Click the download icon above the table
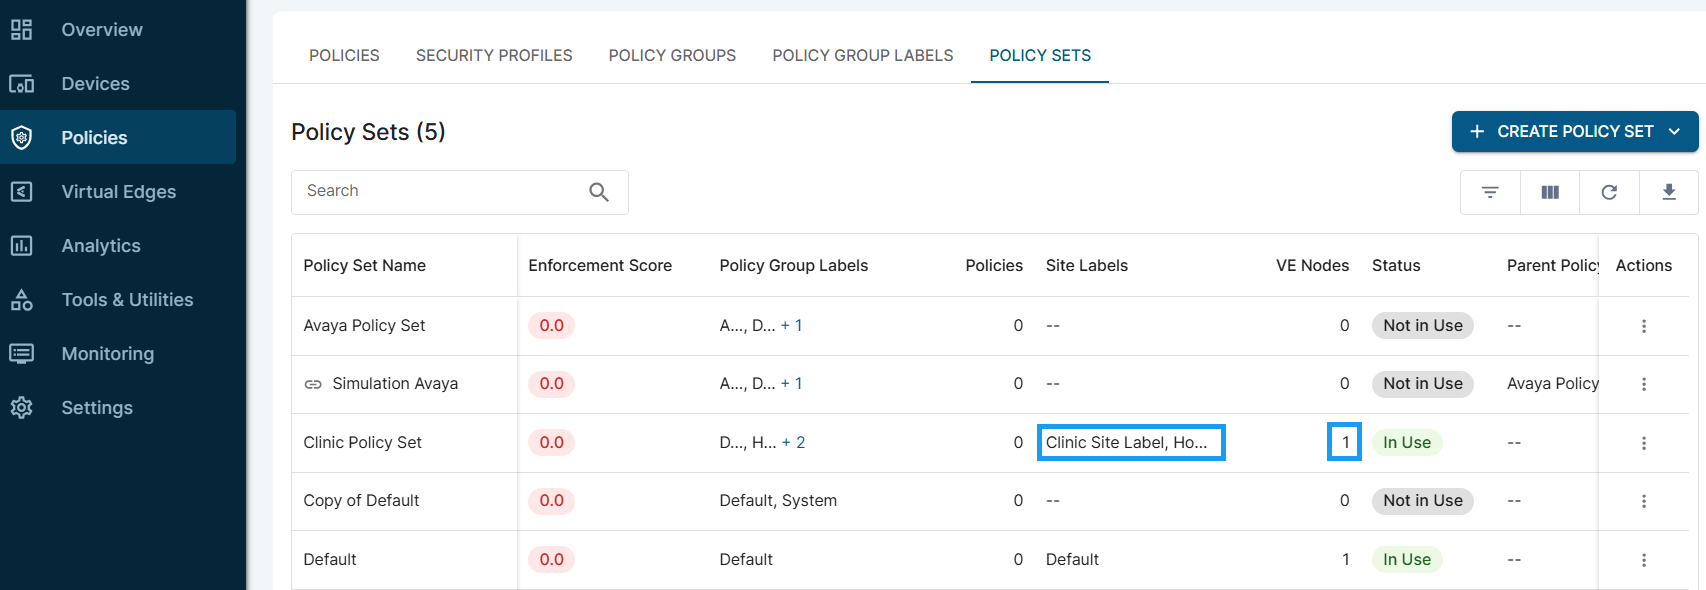The height and width of the screenshot is (590, 1706). coord(1668,192)
